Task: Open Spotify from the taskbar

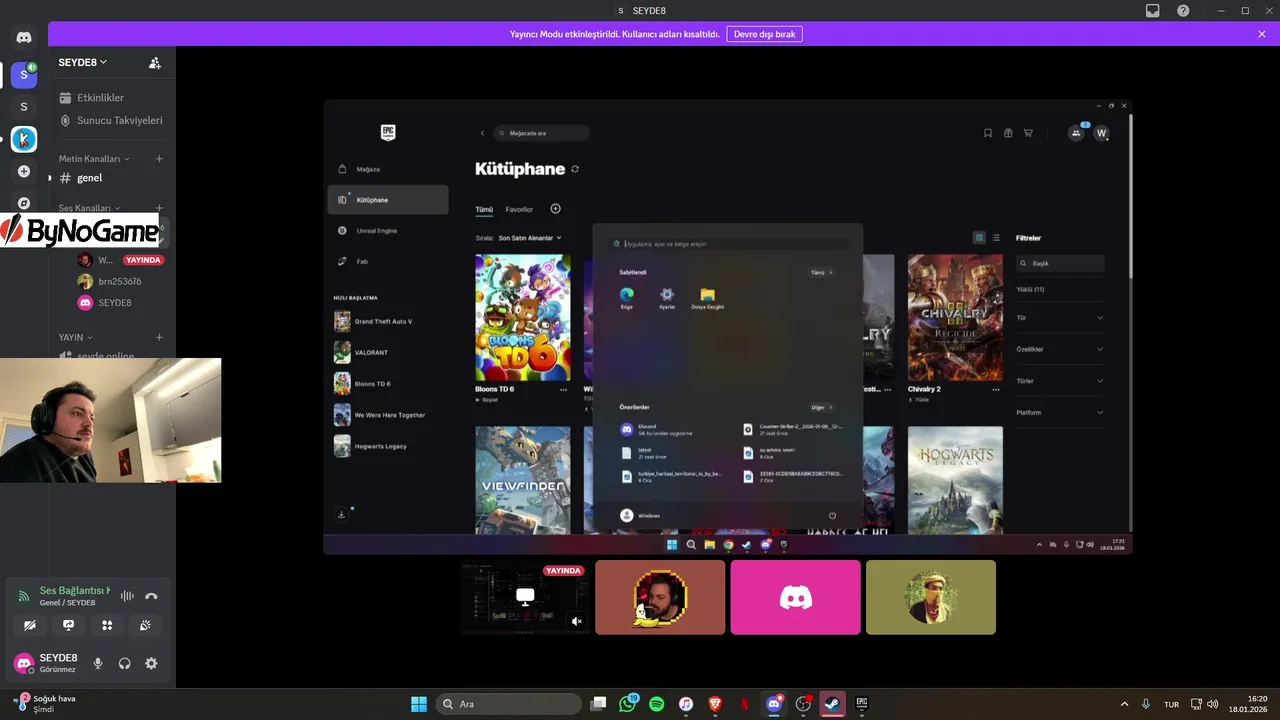Action: point(657,704)
